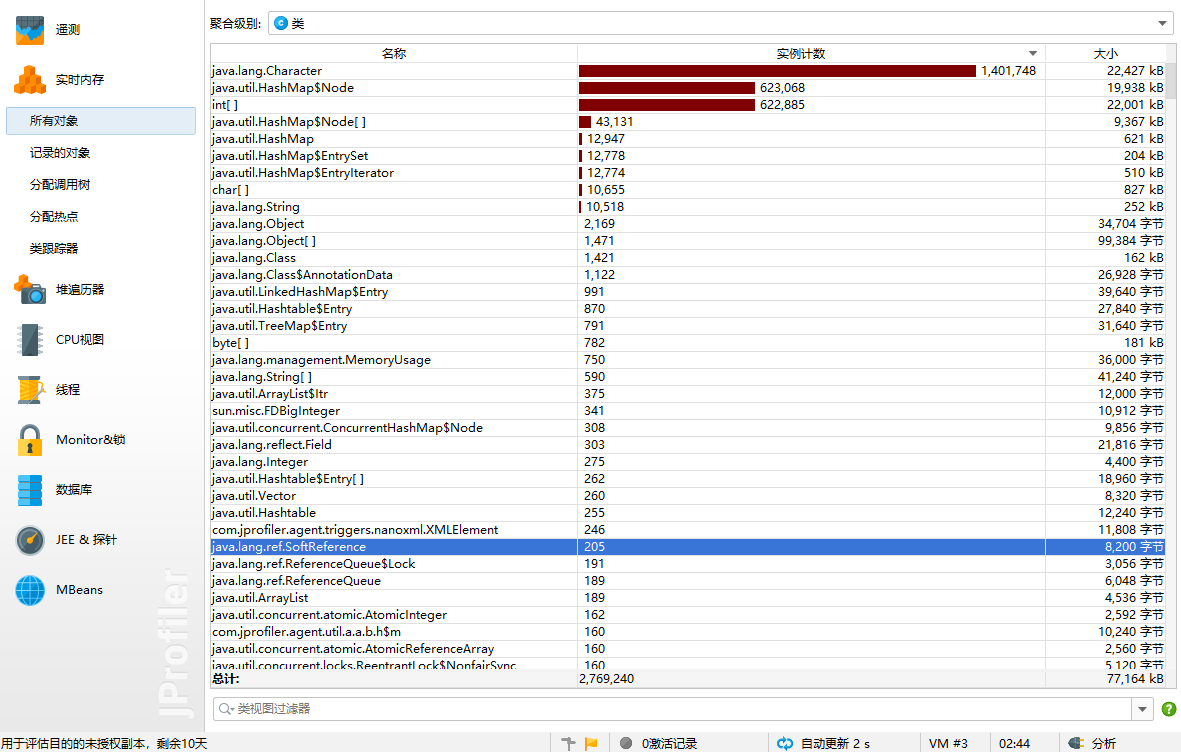Click the pin icon in status bar
Viewport: 1181px width, 752px height.
[569, 744]
